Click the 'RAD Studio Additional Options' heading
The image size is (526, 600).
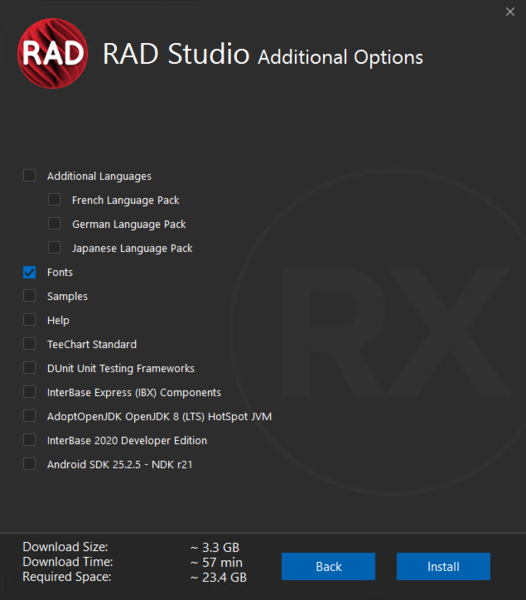click(263, 55)
